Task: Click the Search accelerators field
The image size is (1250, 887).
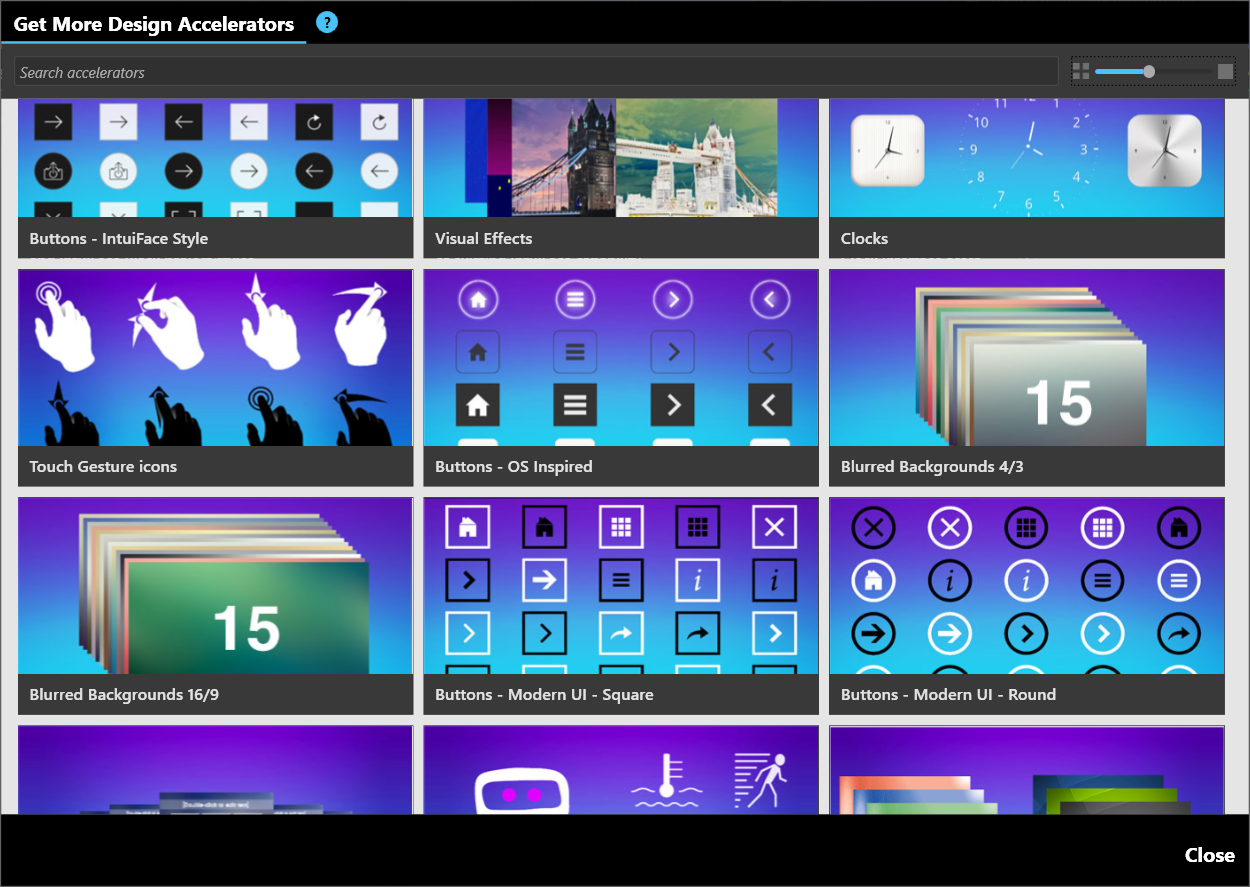Action: click(536, 72)
